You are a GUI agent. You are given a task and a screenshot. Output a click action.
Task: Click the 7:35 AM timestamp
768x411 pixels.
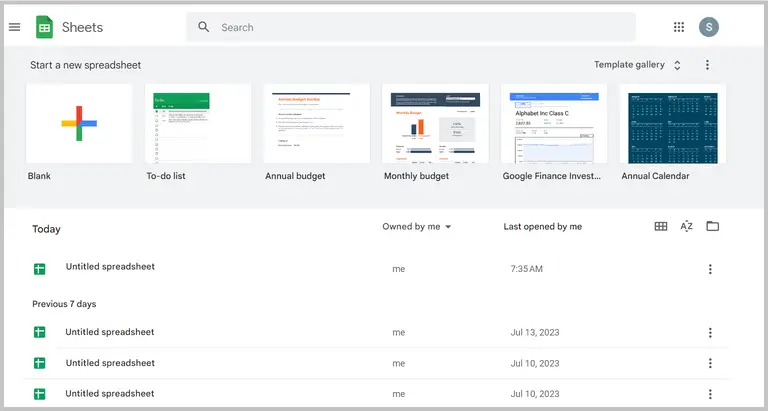527,269
